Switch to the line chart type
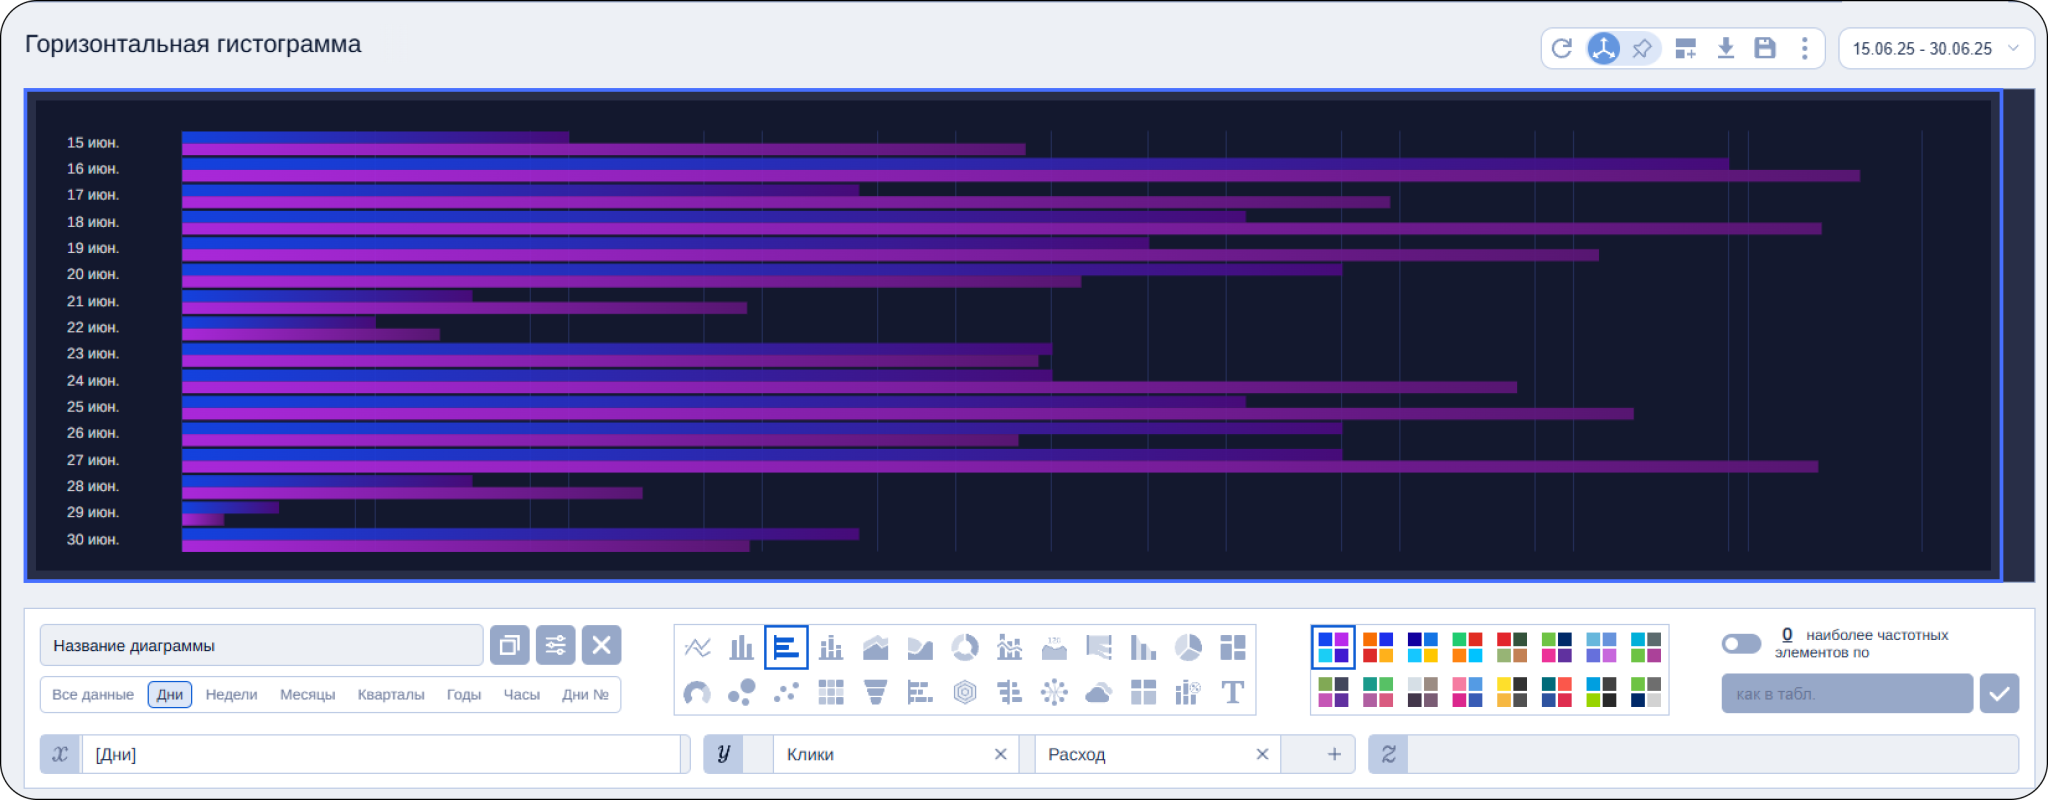The width and height of the screenshot is (2048, 800). tap(698, 648)
